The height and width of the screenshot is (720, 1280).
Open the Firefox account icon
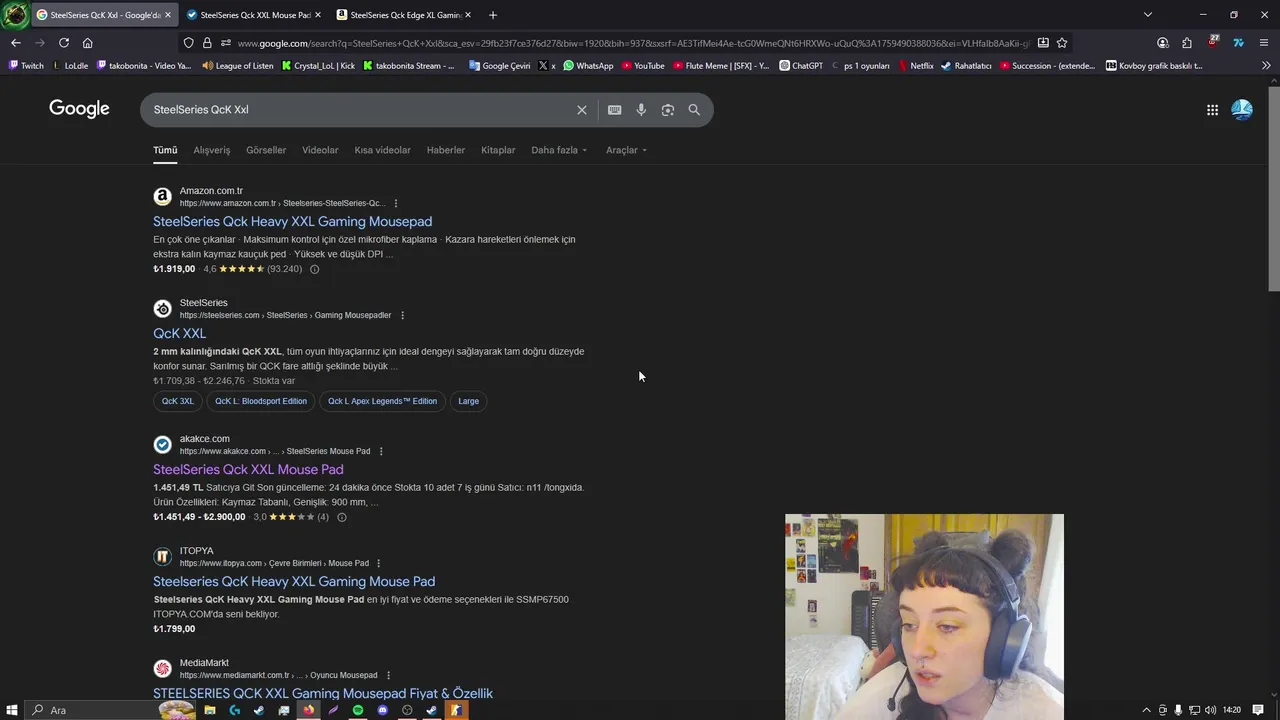coord(1162,43)
